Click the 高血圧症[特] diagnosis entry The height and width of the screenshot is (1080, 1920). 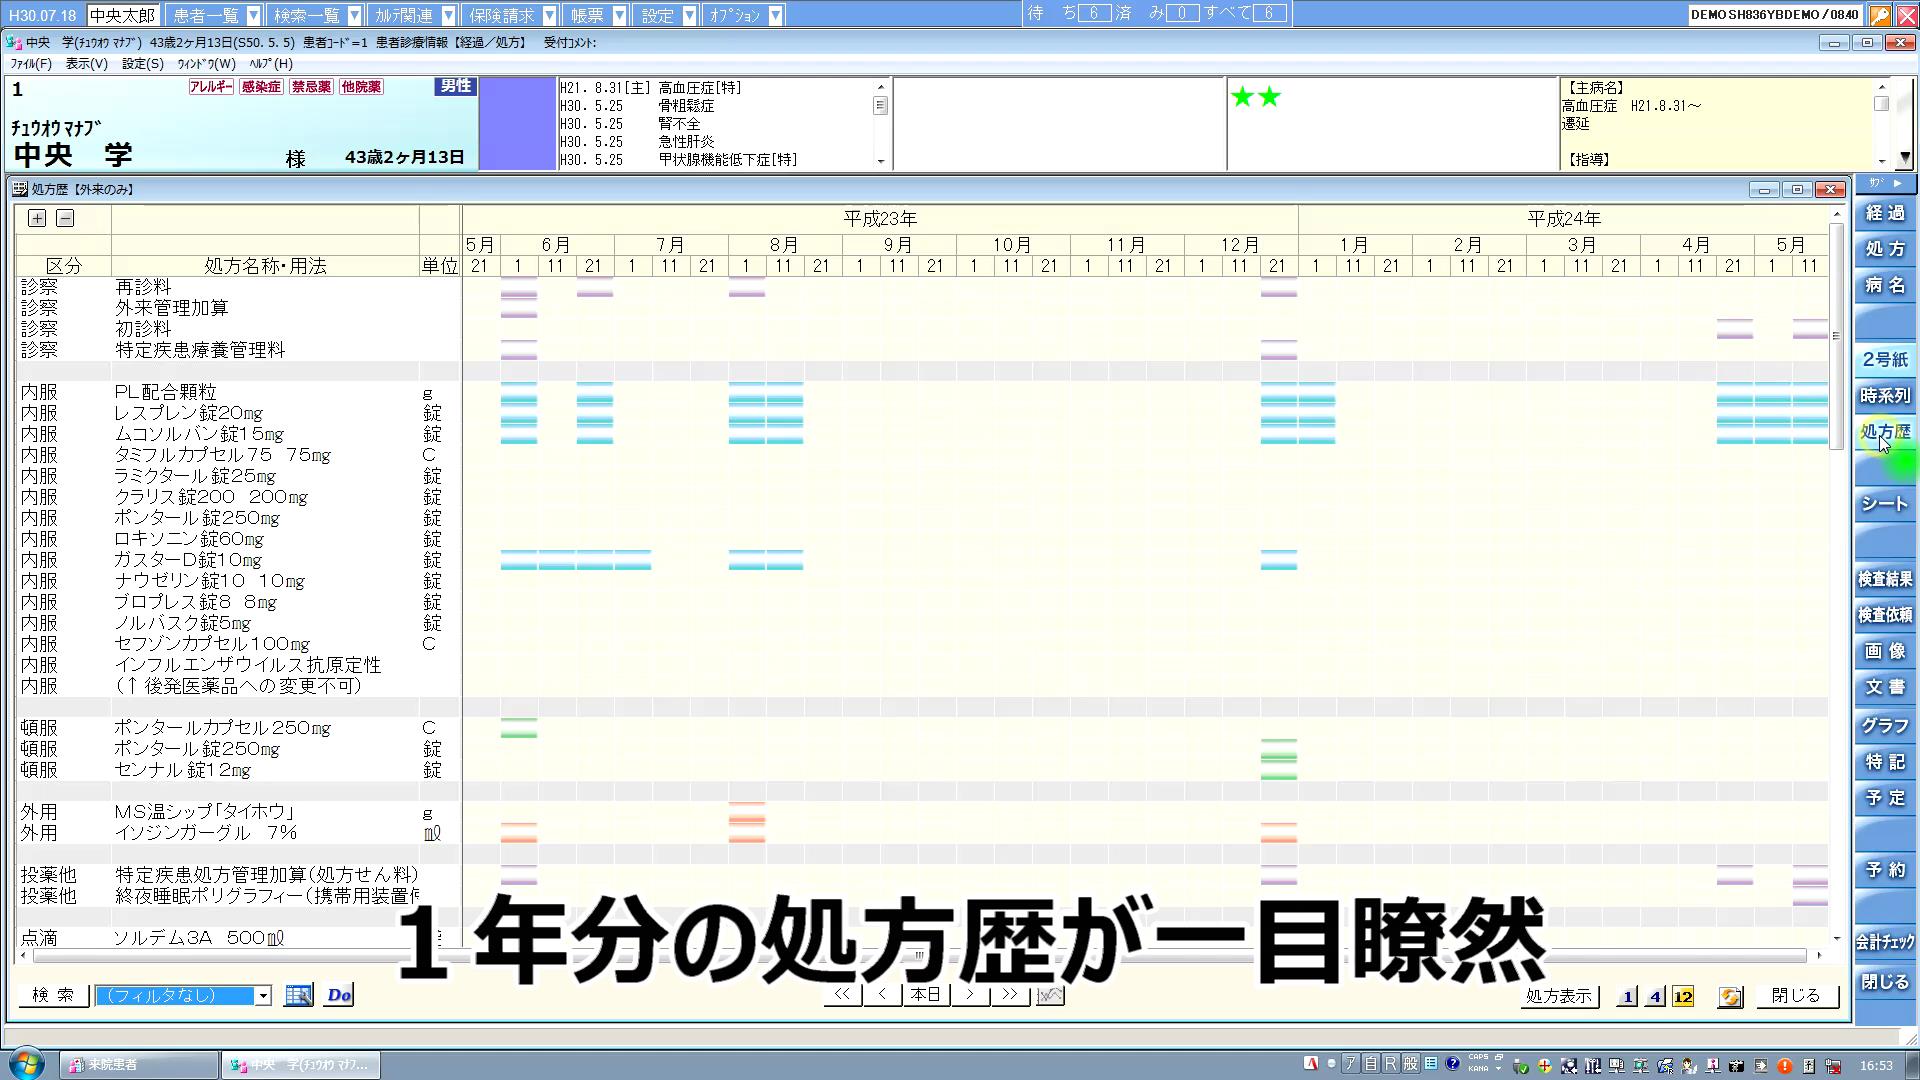pos(700,88)
